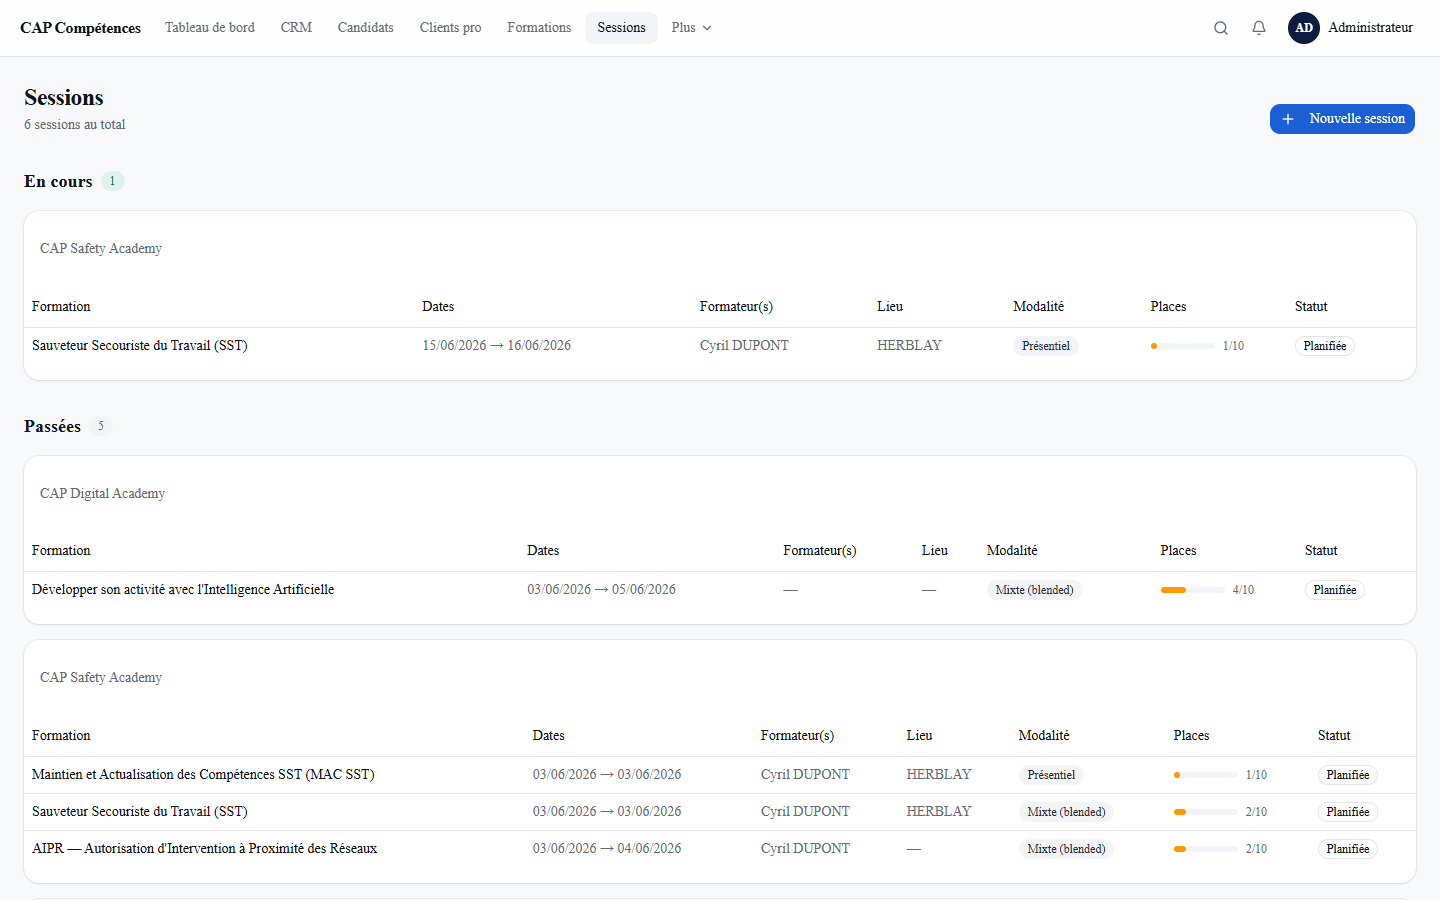The image size is (1440, 900).
Task: Click the Modalité column header in En cours table
Action: point(1038,307)
